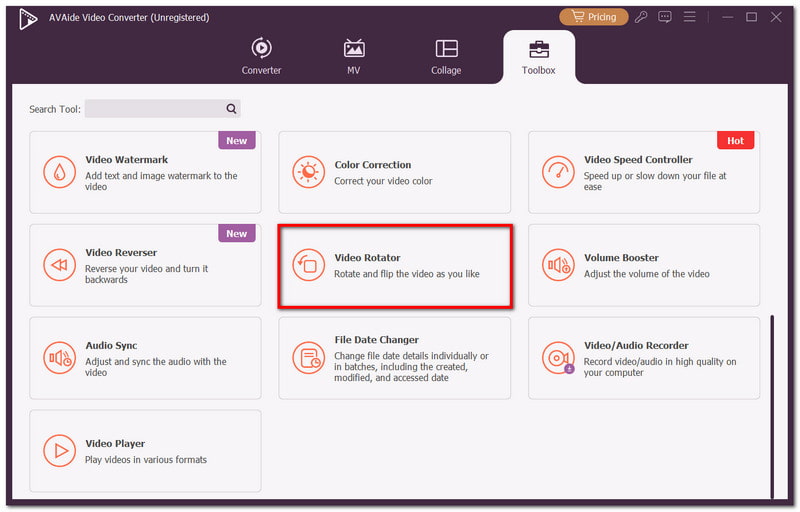The image size is (800, 512).
Task: Open the hamburger menu icon
Action: point(689,17)
